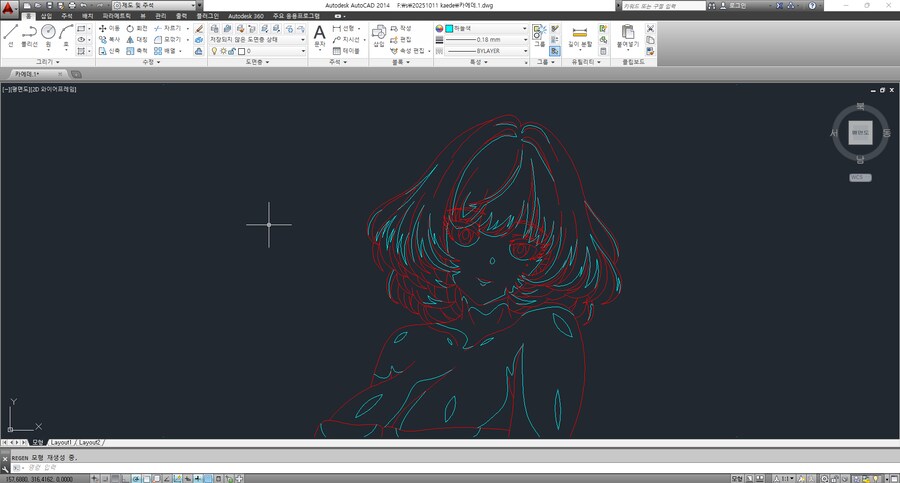Click the Linear dimension (선형) tool
Screen dimensions: 900x483
343,28
